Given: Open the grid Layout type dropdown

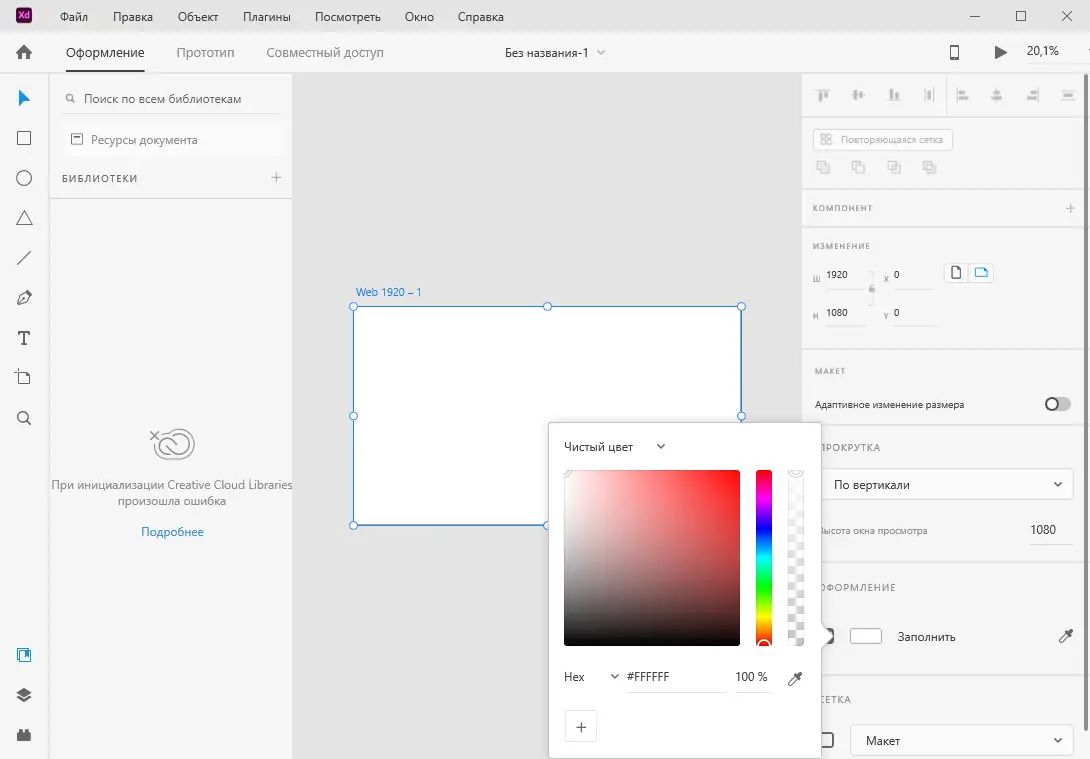Looking at the screenshot, I should tap(962, 741).
